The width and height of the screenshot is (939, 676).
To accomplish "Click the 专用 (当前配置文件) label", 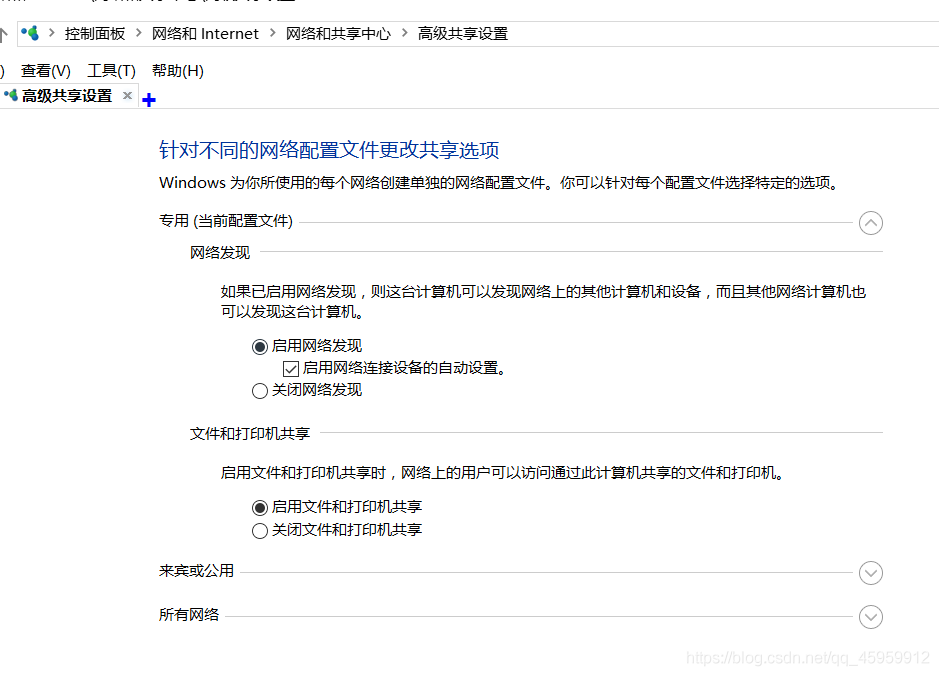I will [226, 221].
